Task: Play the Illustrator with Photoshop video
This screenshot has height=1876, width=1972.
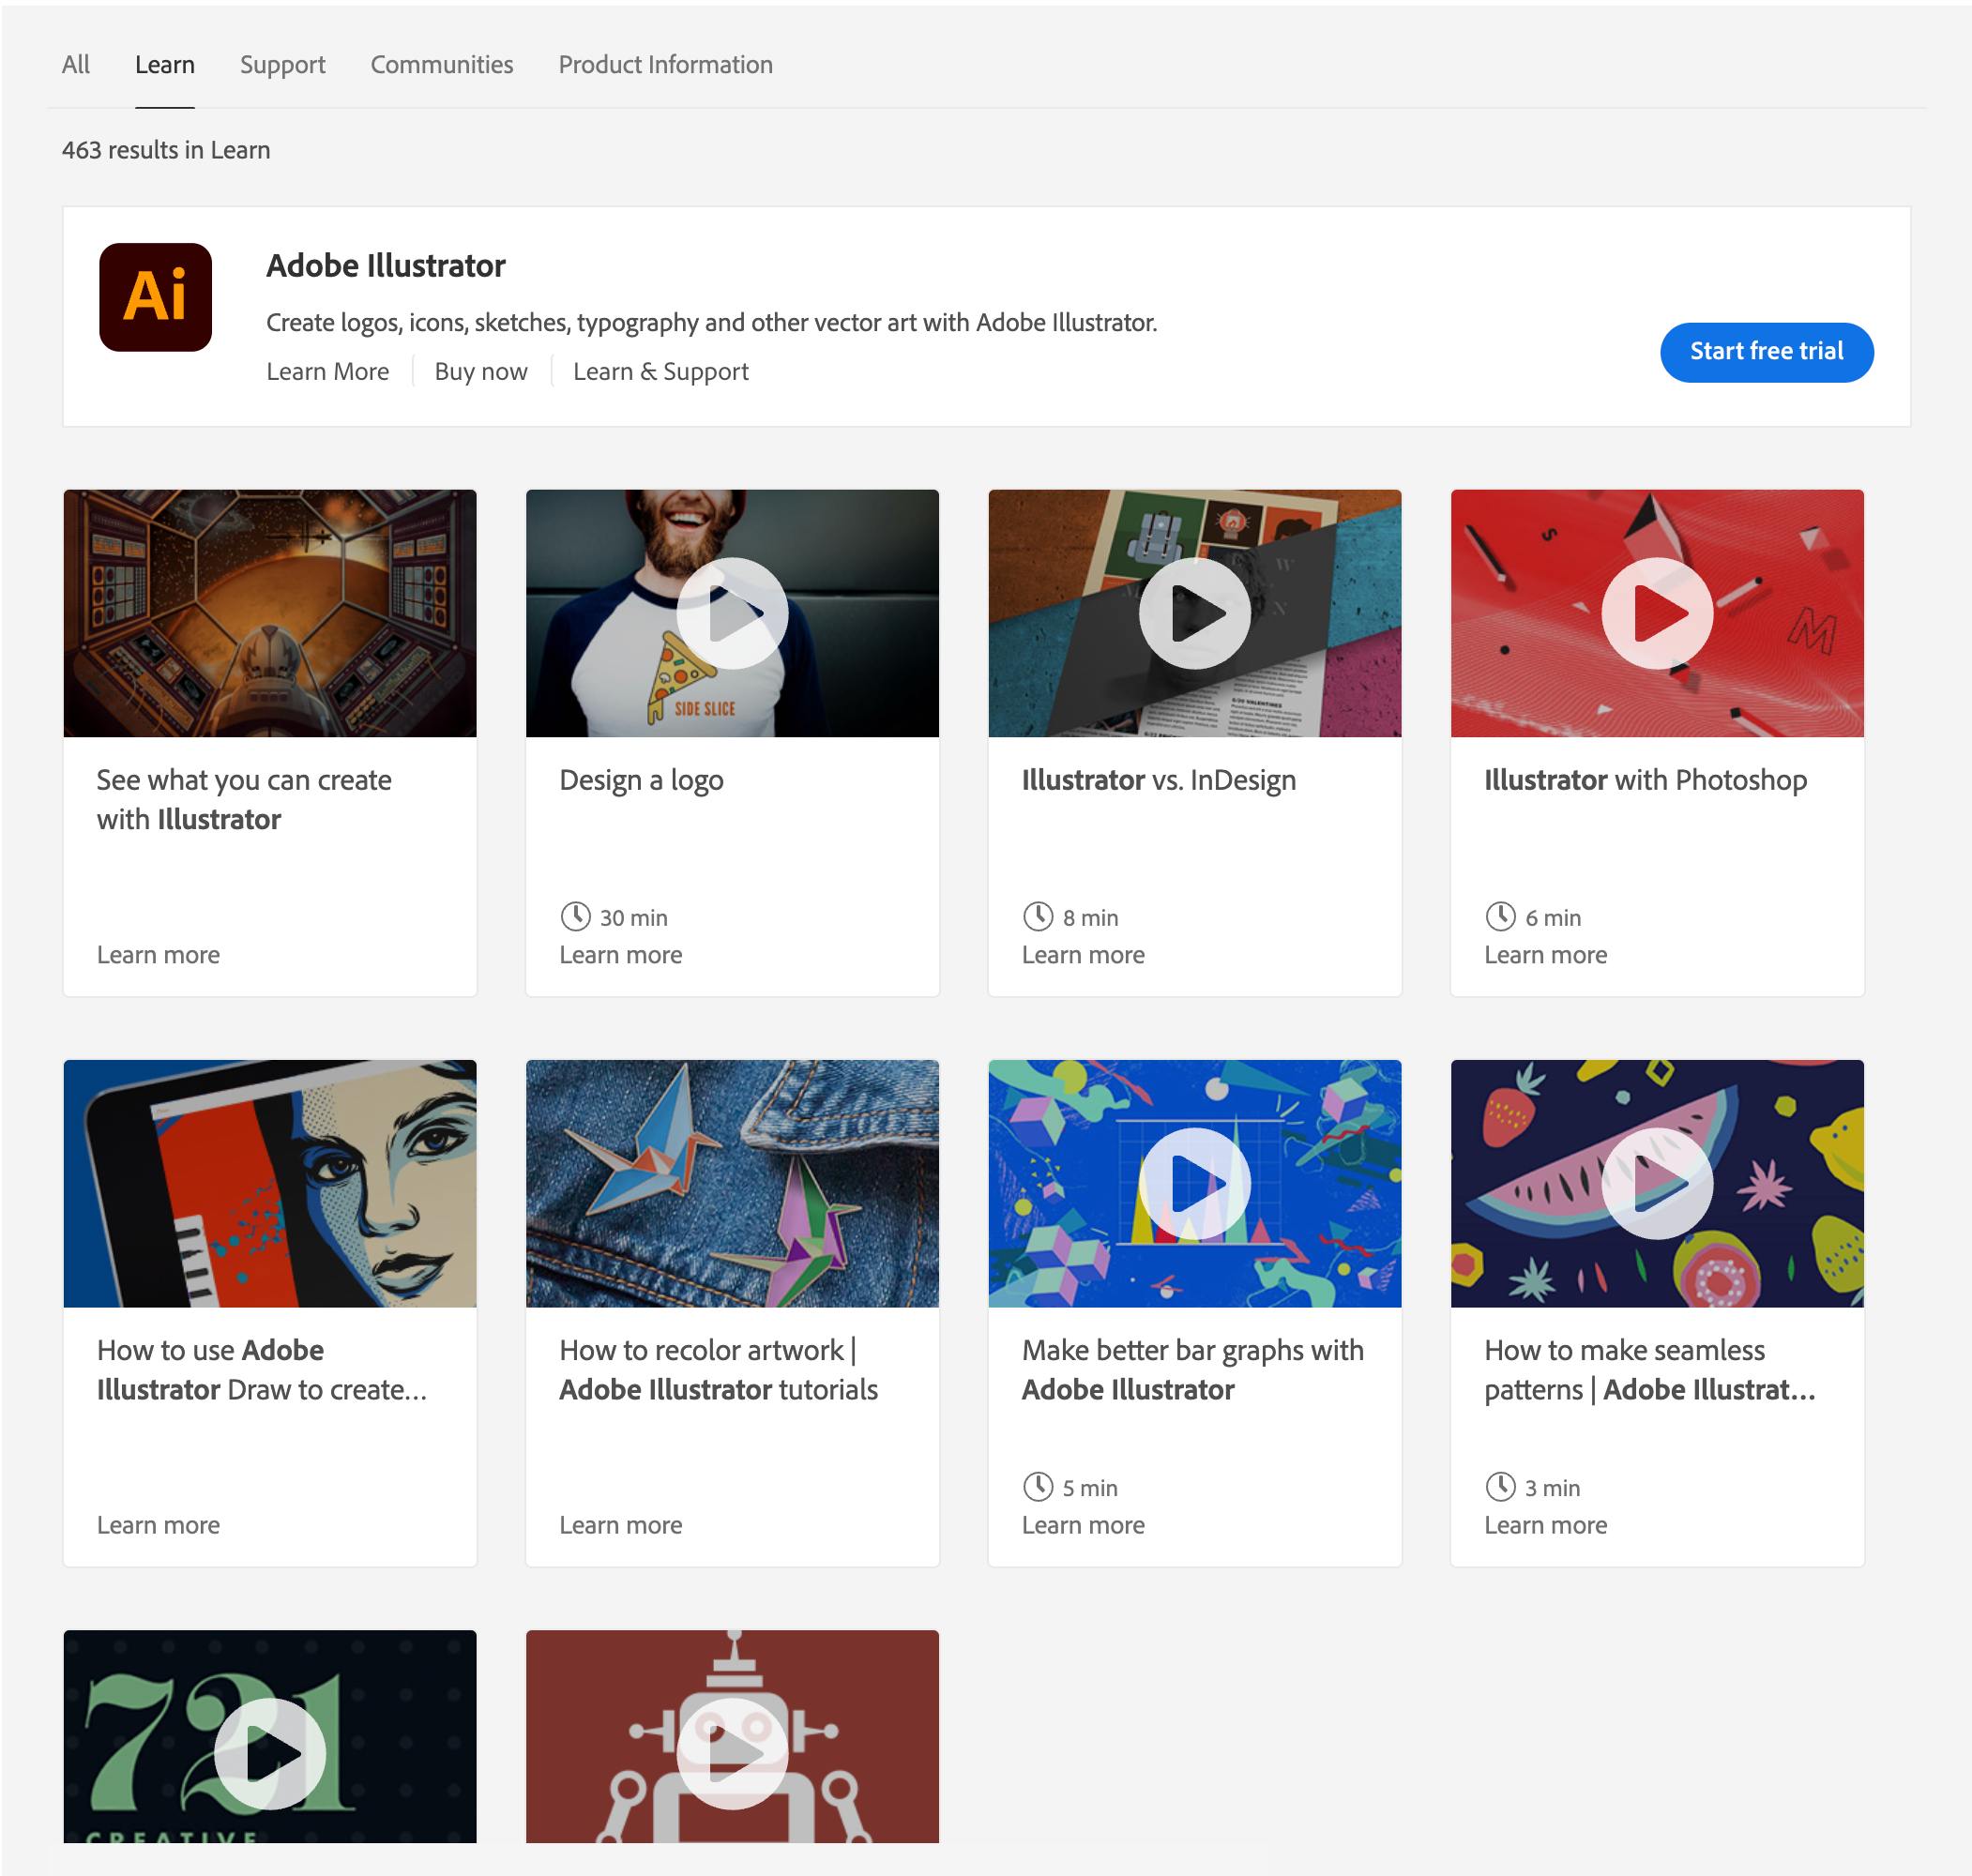Action: tap(1656, 613)
